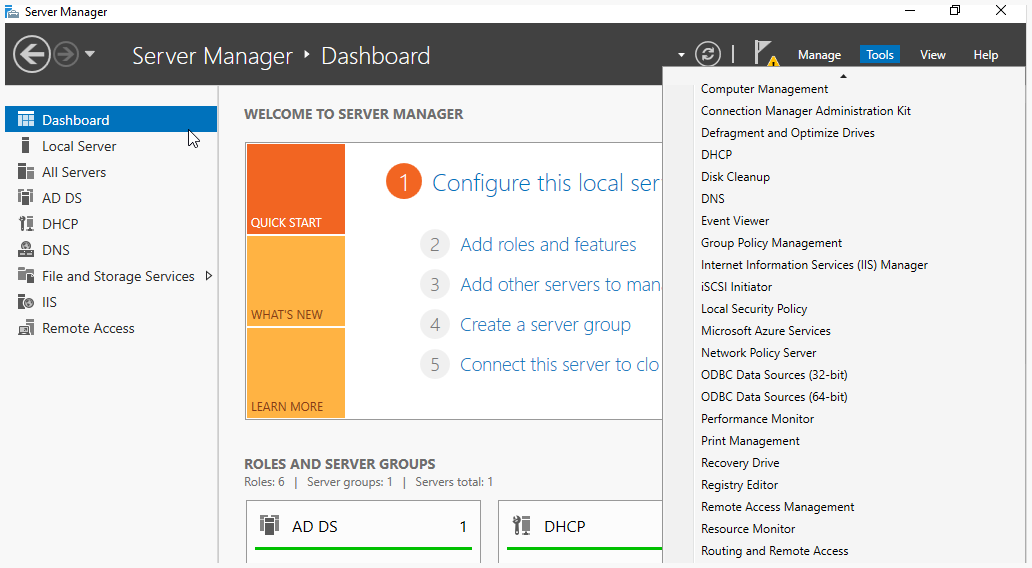Open Defragment and Optimize Drives

coord(787,133)
